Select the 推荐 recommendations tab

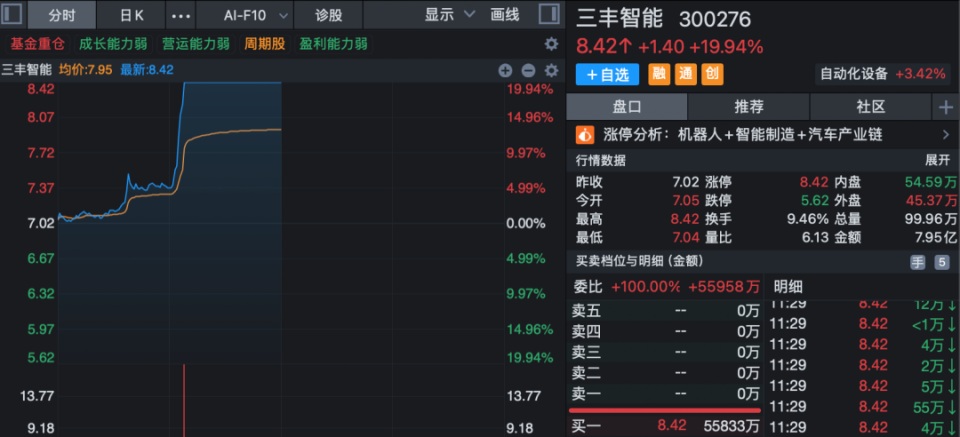(749, 107)
